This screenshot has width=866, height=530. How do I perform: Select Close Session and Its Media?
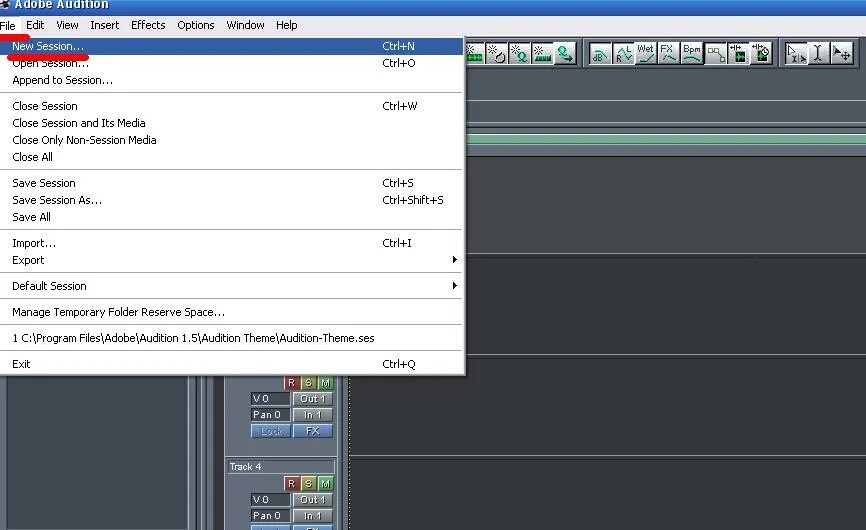231,123
